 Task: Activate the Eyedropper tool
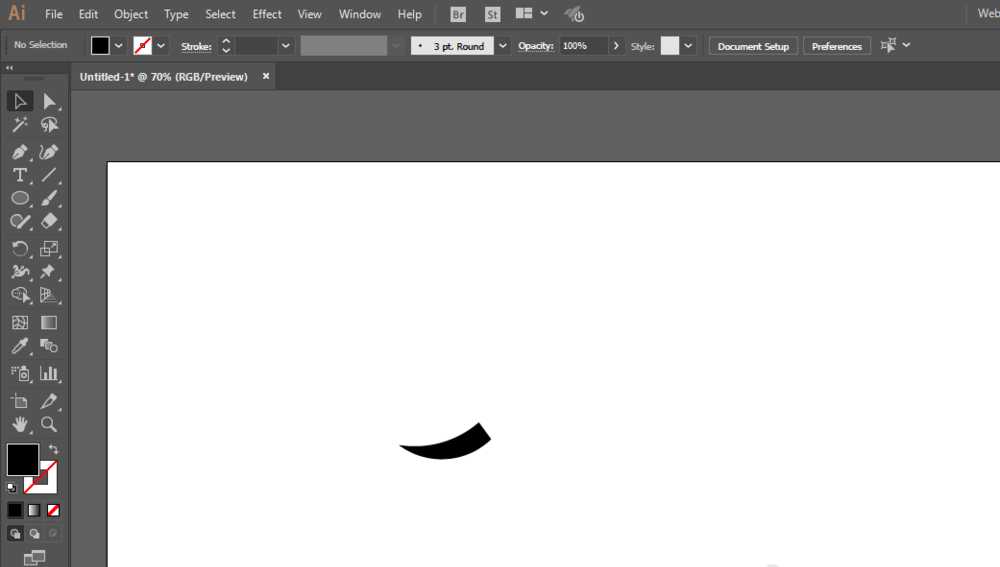pyautogui.click(x=20, y=347)
